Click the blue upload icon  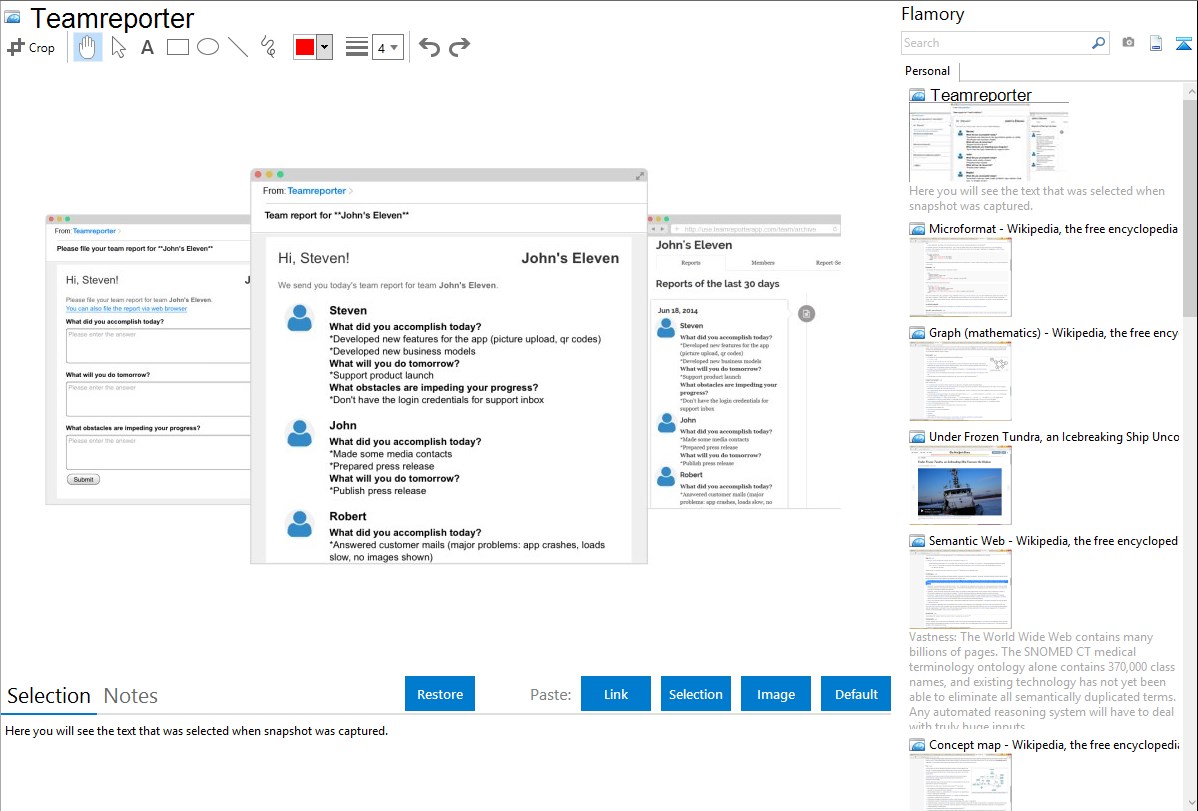[x=1183, y=43]
